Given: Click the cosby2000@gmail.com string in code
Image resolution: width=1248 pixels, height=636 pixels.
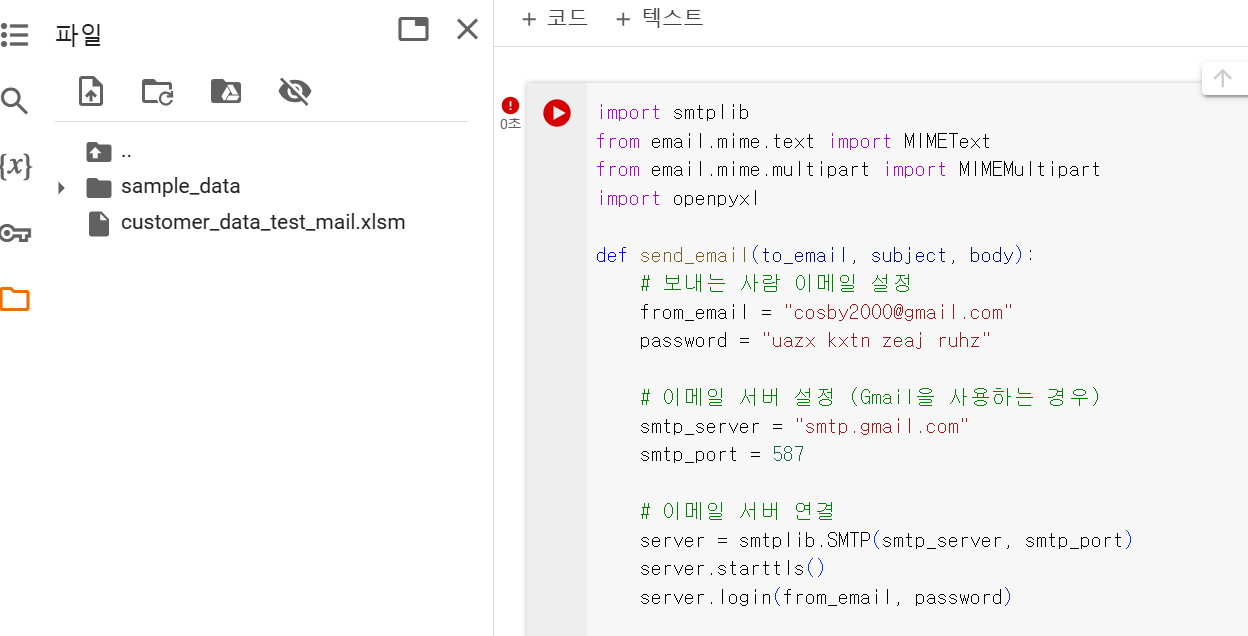Looking at the screenshot, I should [x=899, y=312].
